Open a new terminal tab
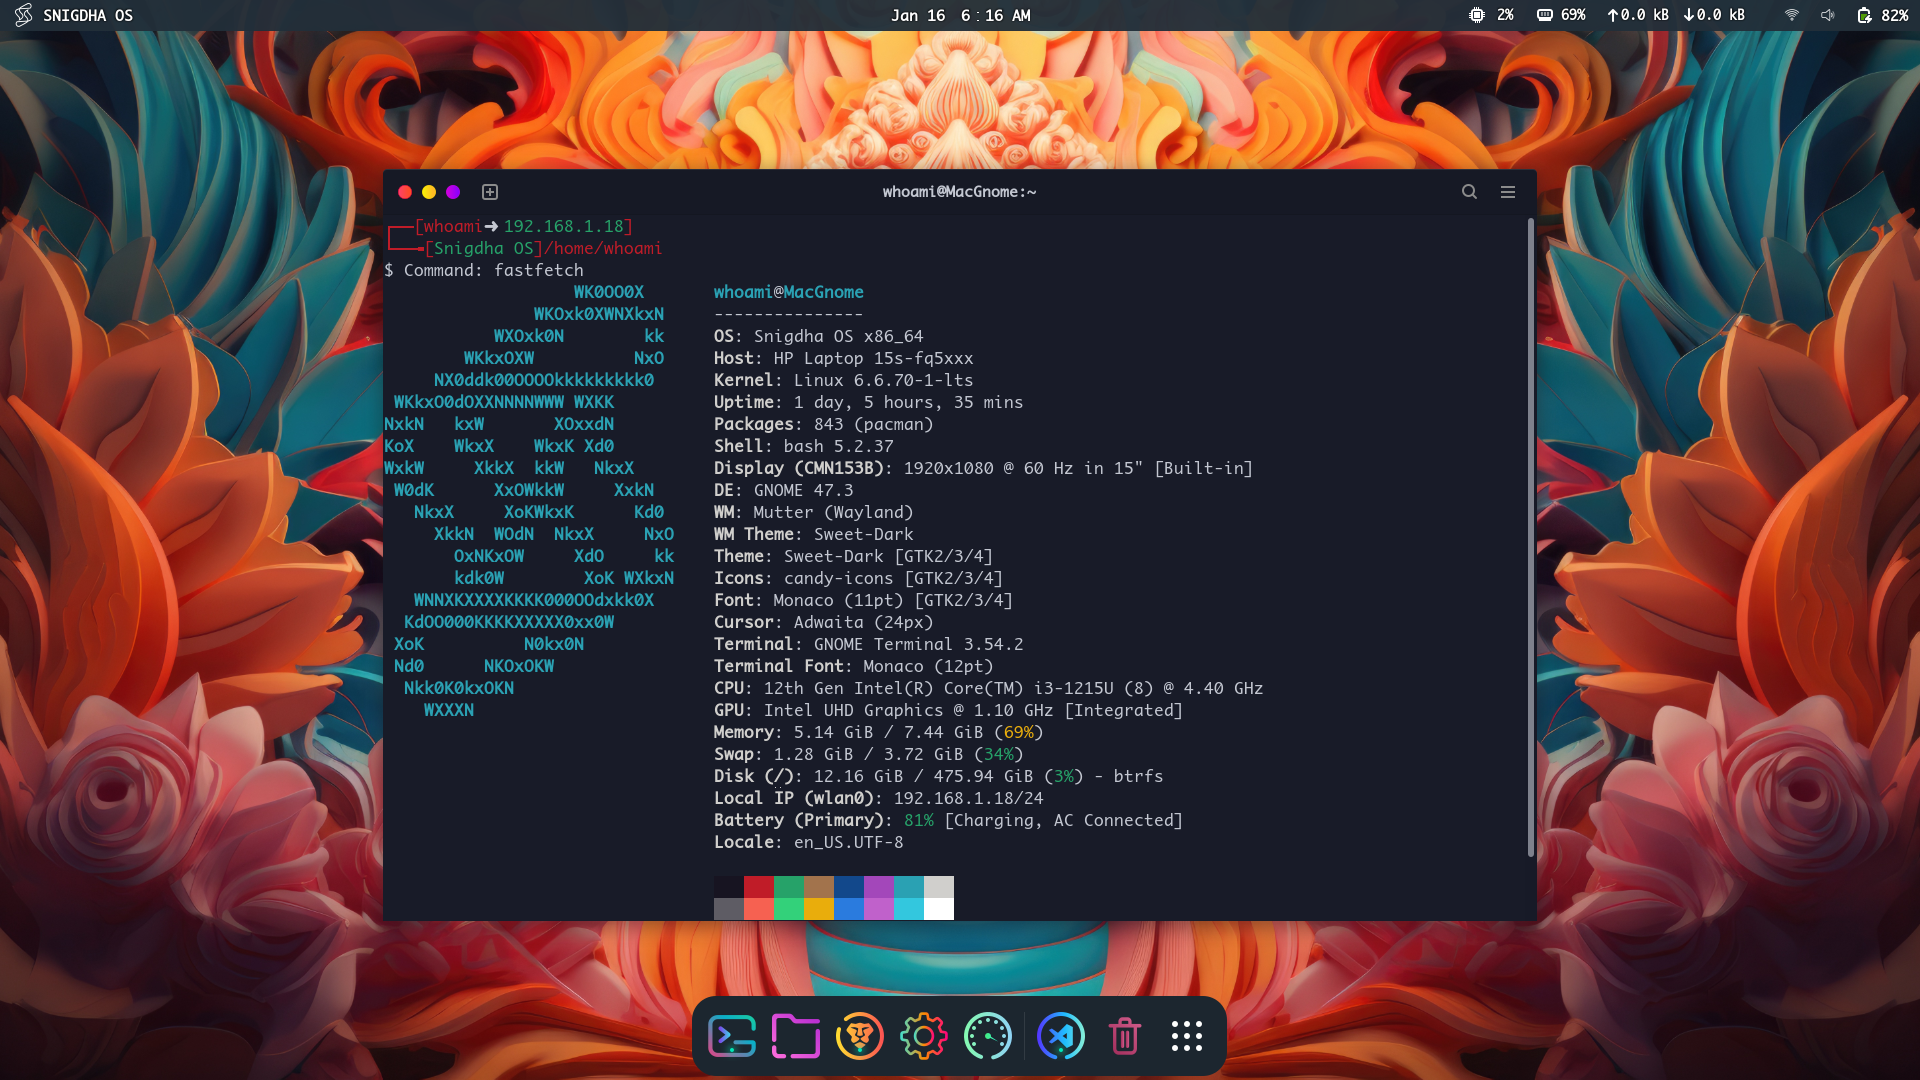 (490, 192)
